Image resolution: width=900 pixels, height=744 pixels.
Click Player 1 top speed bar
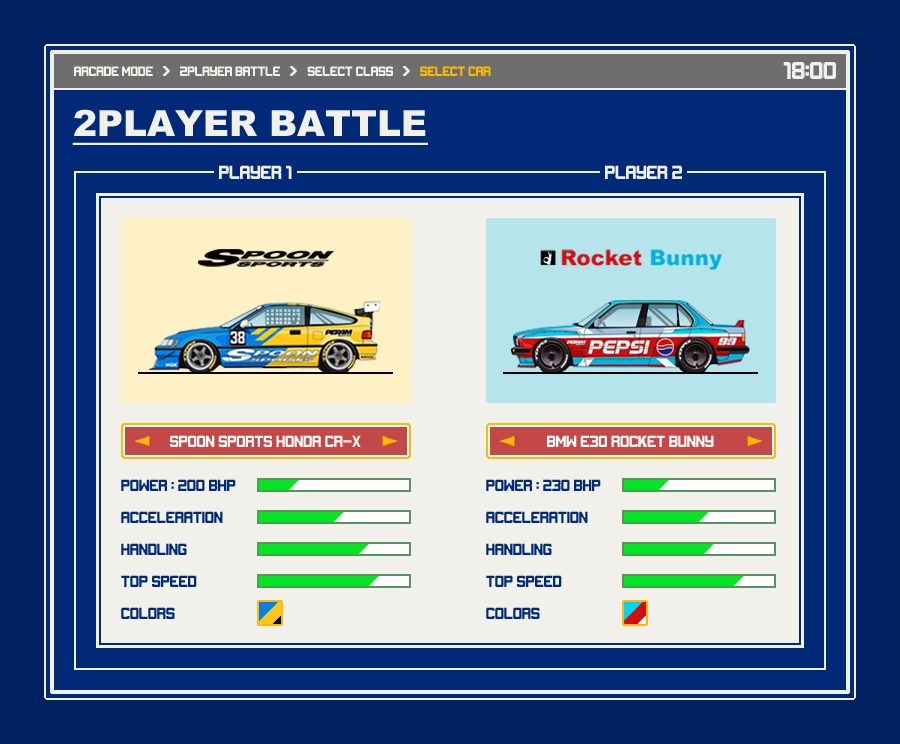pos(333,581)
